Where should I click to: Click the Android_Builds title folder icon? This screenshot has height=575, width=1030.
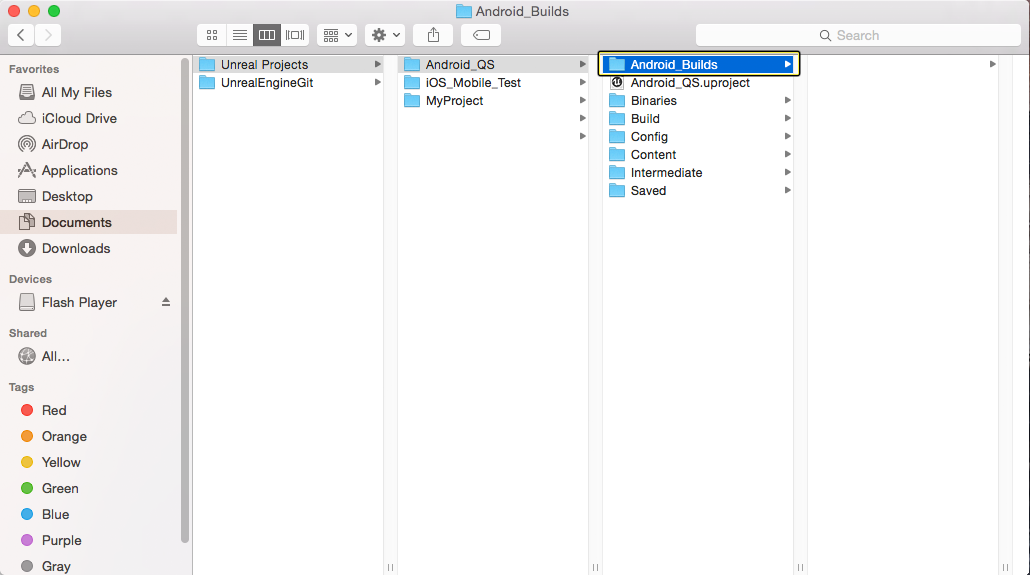(464, 11)
